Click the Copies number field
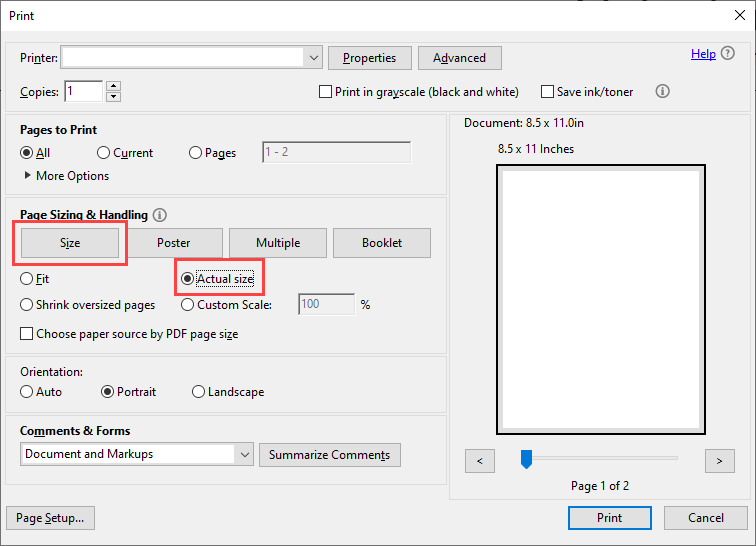The height and width of the screenshot is (546, 756). tap(84, 91)
